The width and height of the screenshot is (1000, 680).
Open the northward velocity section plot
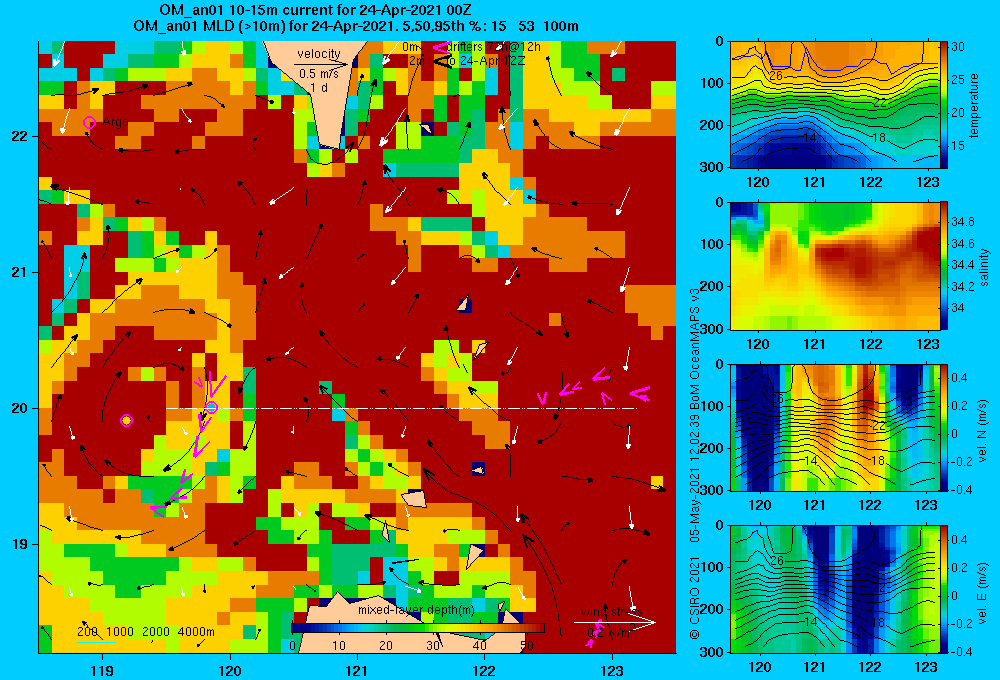[834, 427]
